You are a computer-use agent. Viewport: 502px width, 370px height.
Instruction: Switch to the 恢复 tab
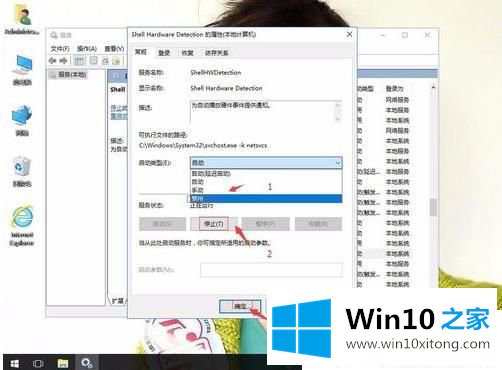[x=187, y=53]
